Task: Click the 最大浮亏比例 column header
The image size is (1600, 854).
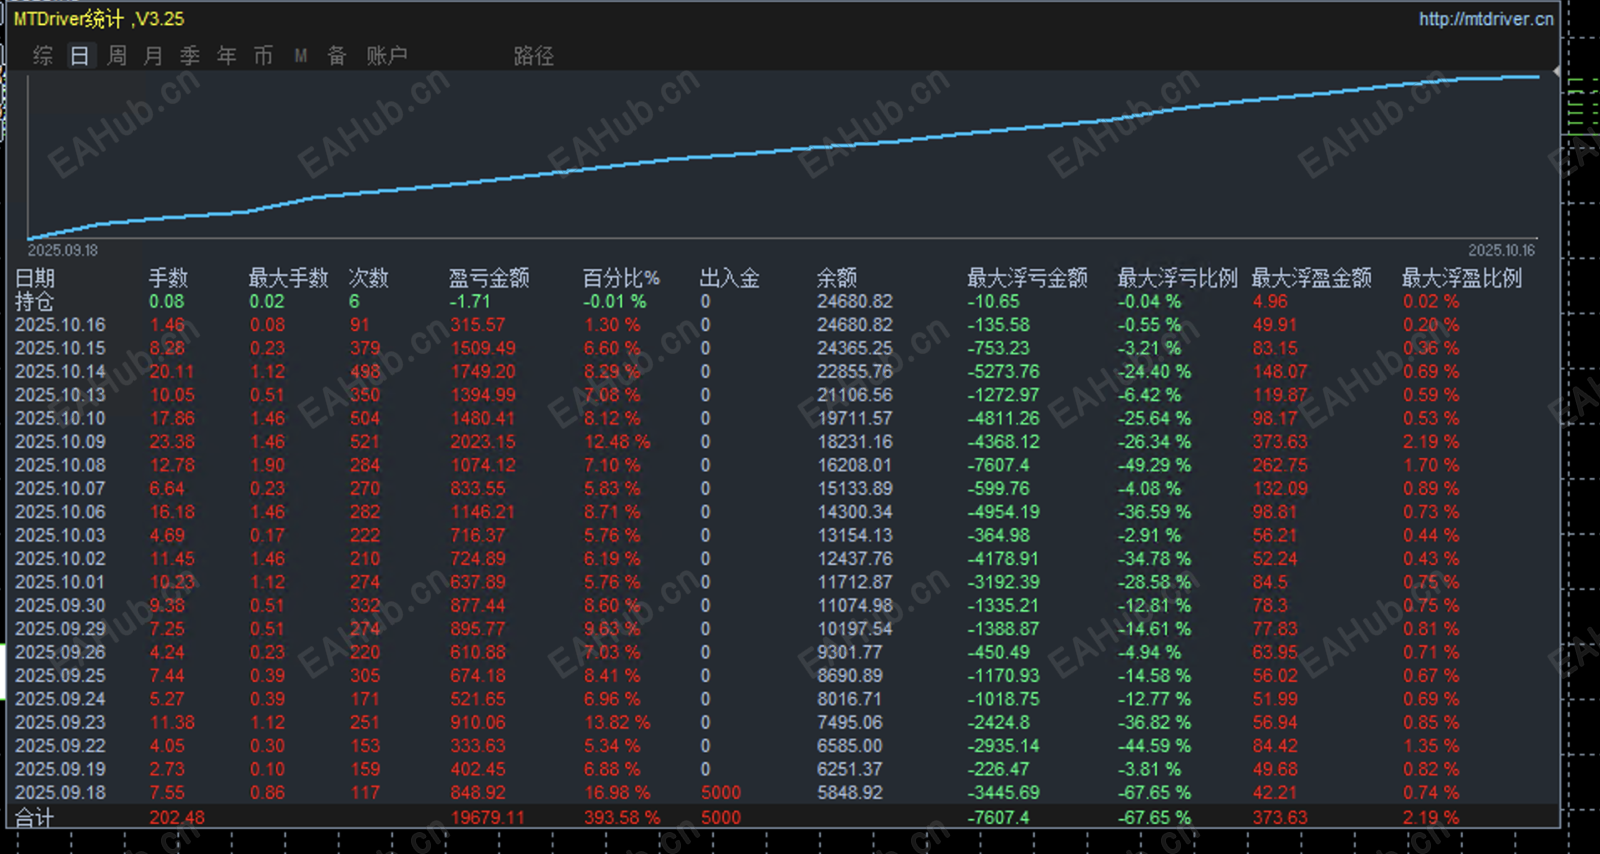Action: 1177,278
